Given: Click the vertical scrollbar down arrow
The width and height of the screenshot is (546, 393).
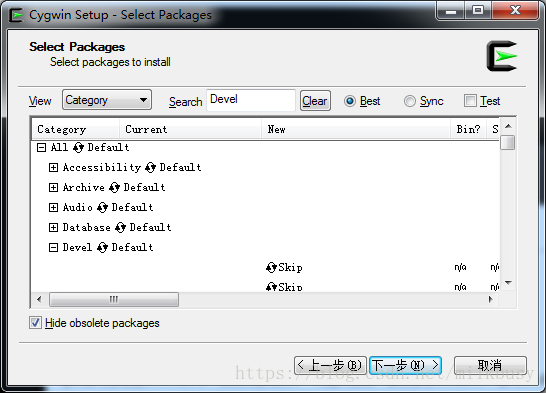Looking at the screenshot, I should (508, 283).
